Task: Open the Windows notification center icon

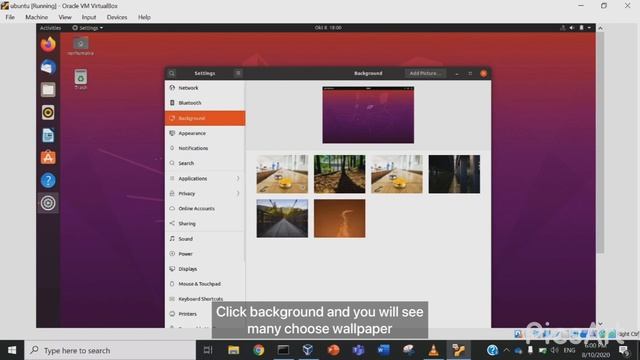Action: 624,350
